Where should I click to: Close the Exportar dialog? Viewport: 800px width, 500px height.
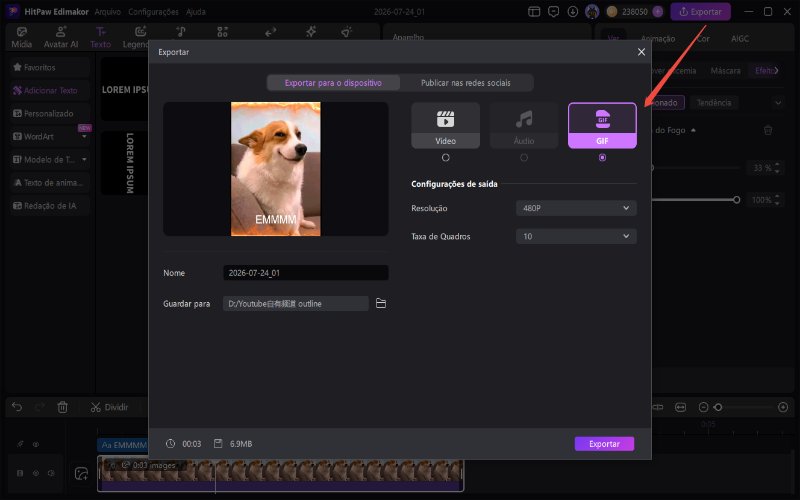tap(641, 52)
